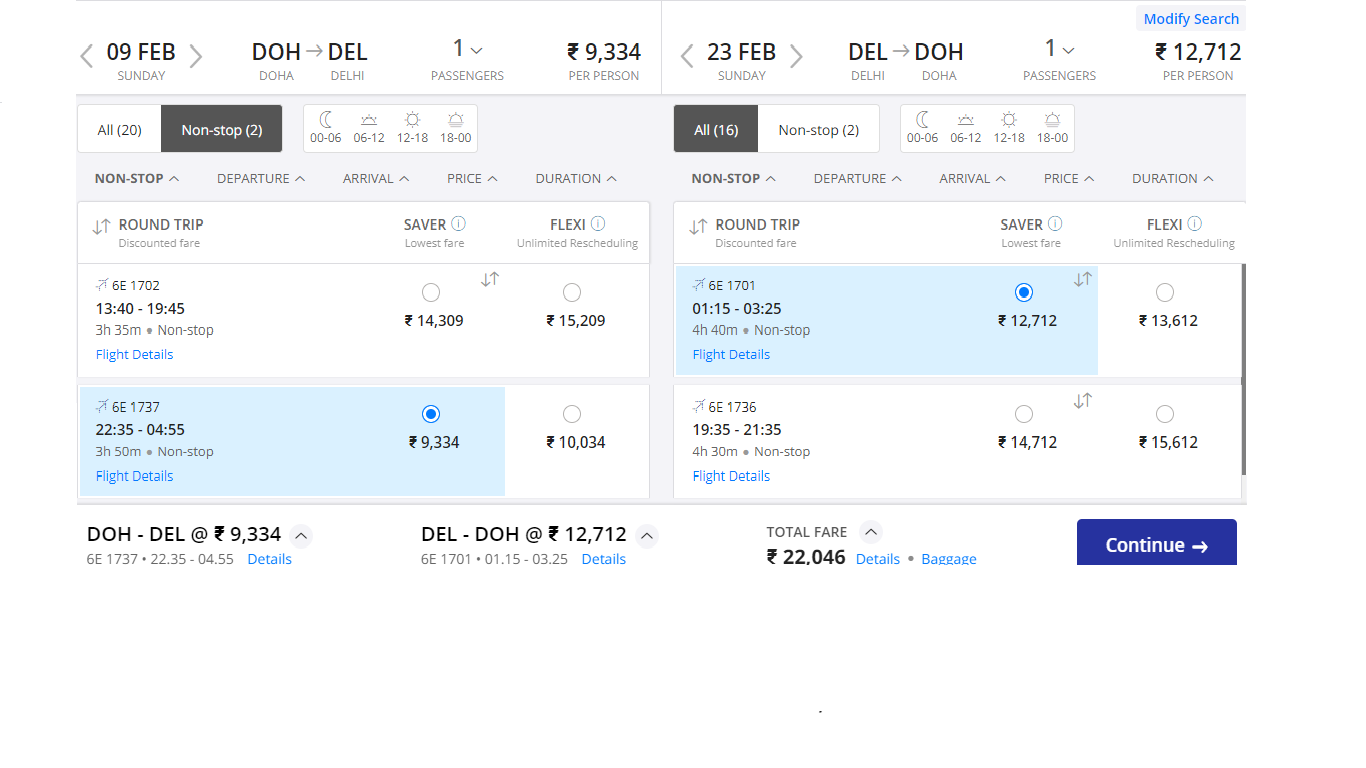
Task: Select Saver fare ₹ 14,309 for flight 6E 1702
Action: point(431,292)
